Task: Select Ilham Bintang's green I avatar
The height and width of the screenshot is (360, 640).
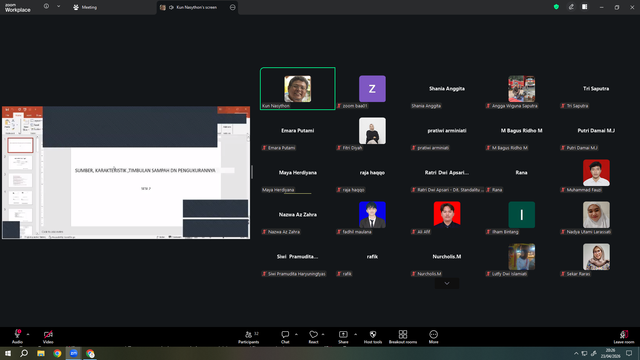Action: point(522,215)
